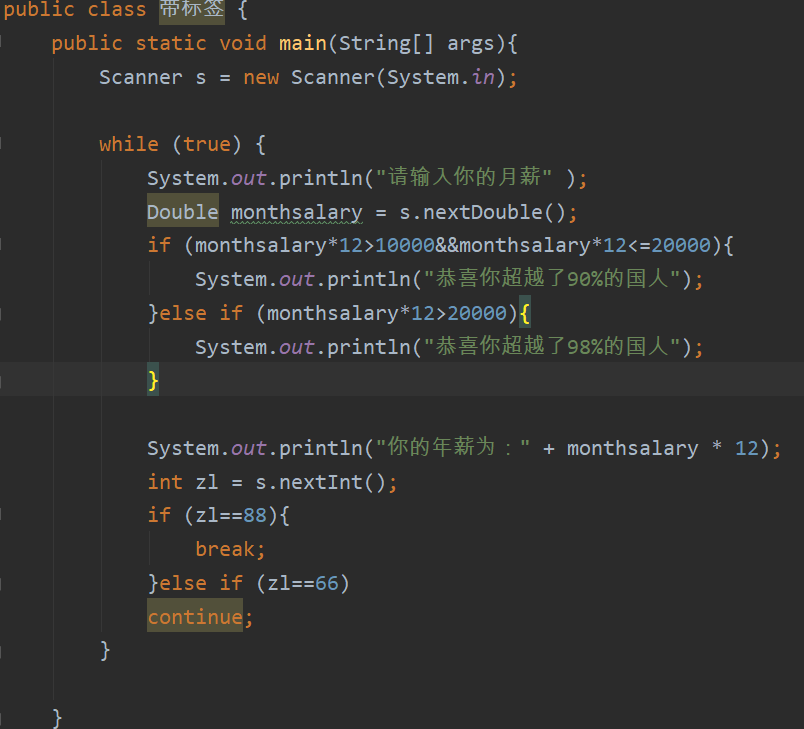Click the s.nextInt() call
This screenshot has width=804, height=729.
tap(320, 482)
